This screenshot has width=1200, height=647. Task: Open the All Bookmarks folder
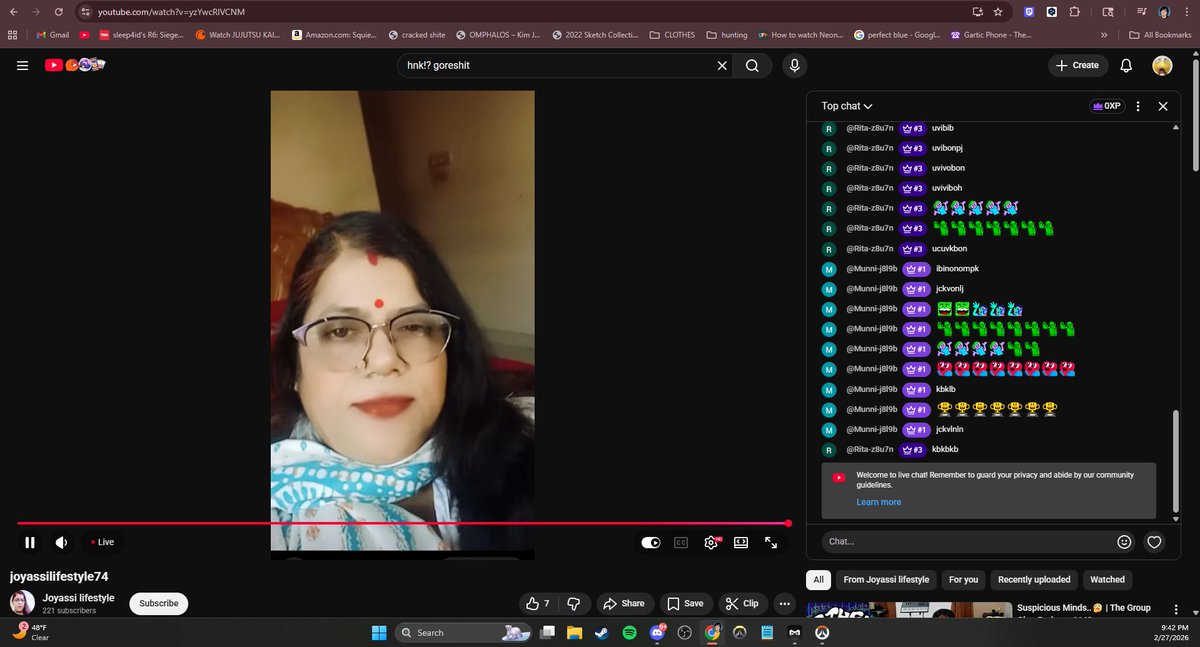1159,34
